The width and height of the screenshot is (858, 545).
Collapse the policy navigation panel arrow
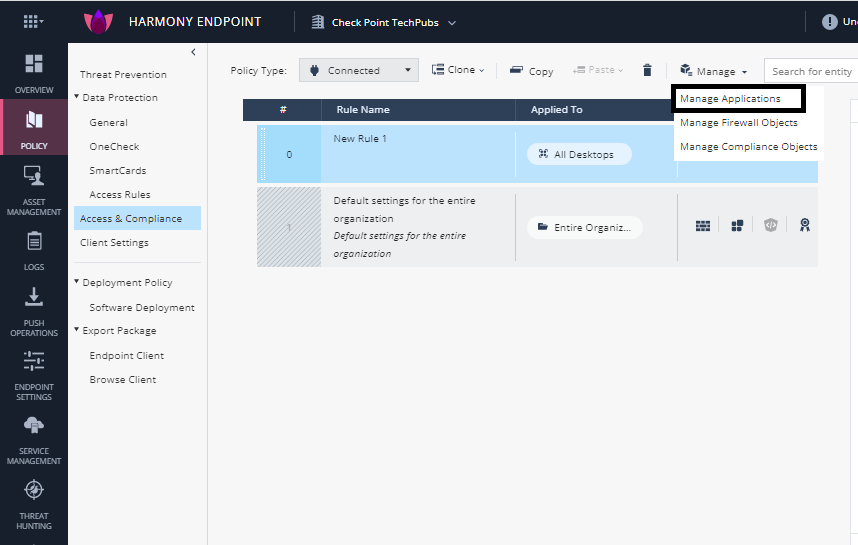point(193,52)
